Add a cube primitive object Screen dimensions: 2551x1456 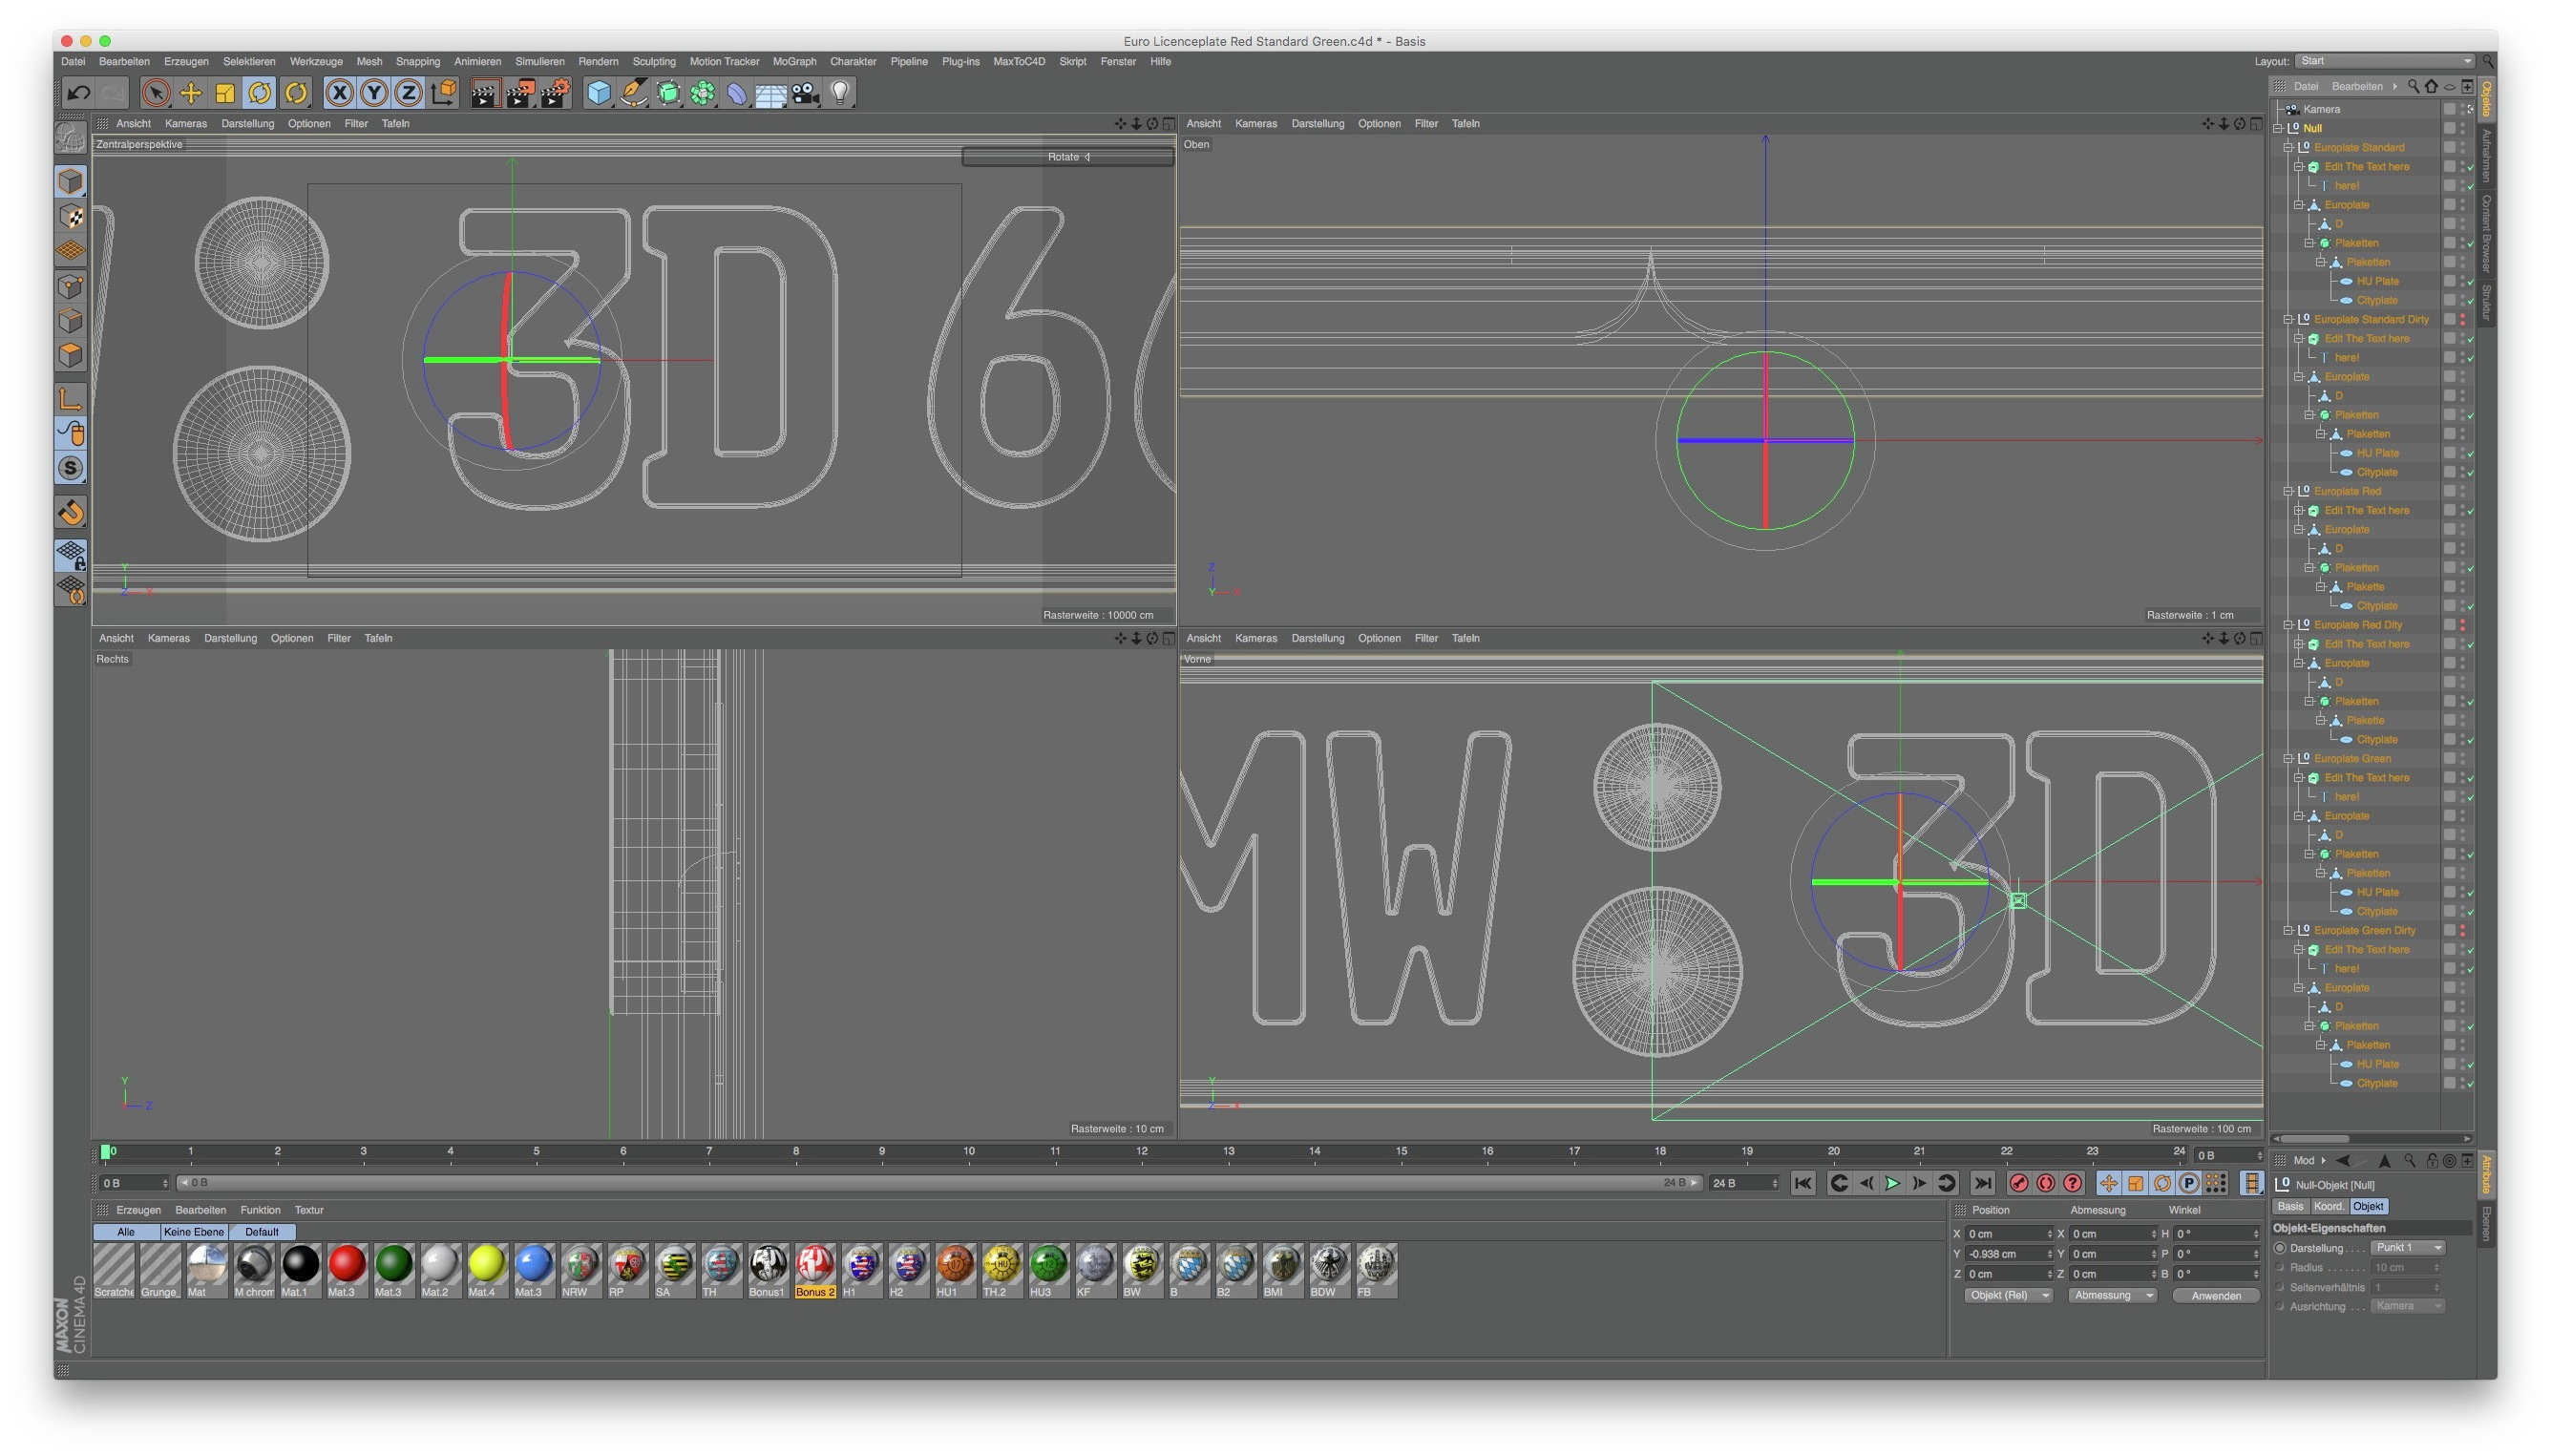[598, 93]
